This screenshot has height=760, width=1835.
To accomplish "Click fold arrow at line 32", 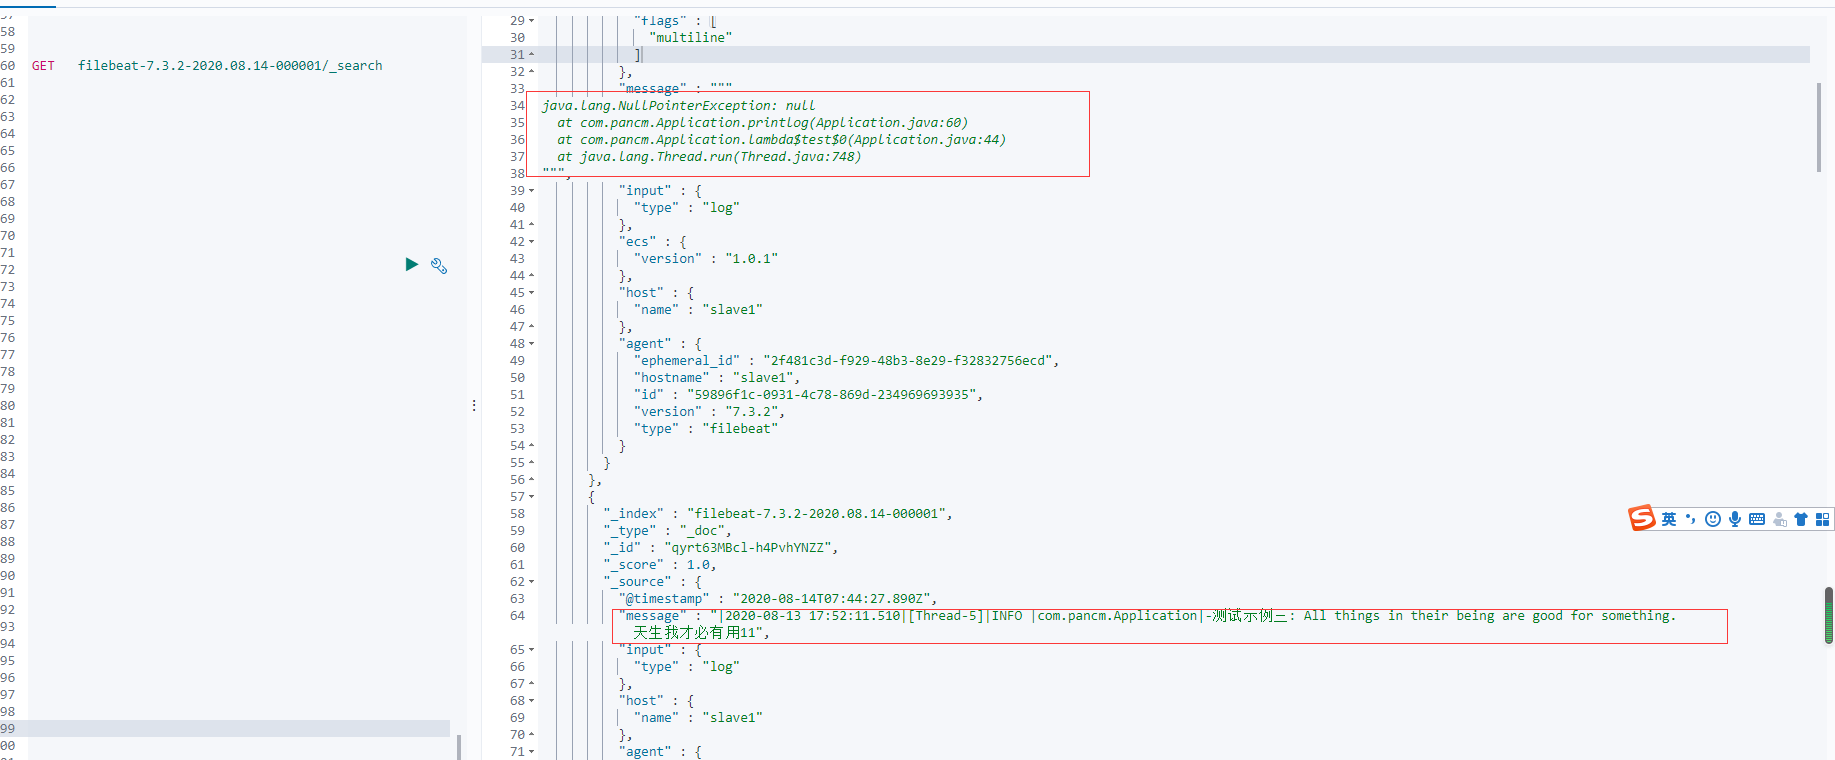I will click(x=531, y=71).
